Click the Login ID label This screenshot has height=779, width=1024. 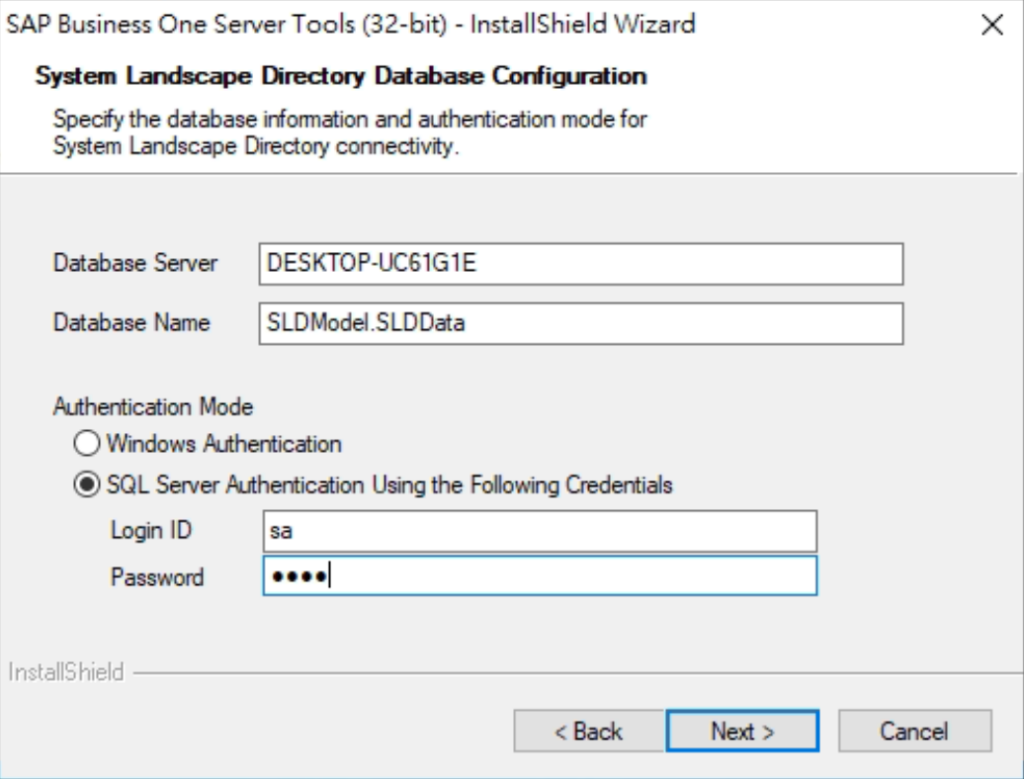(151, 530)
